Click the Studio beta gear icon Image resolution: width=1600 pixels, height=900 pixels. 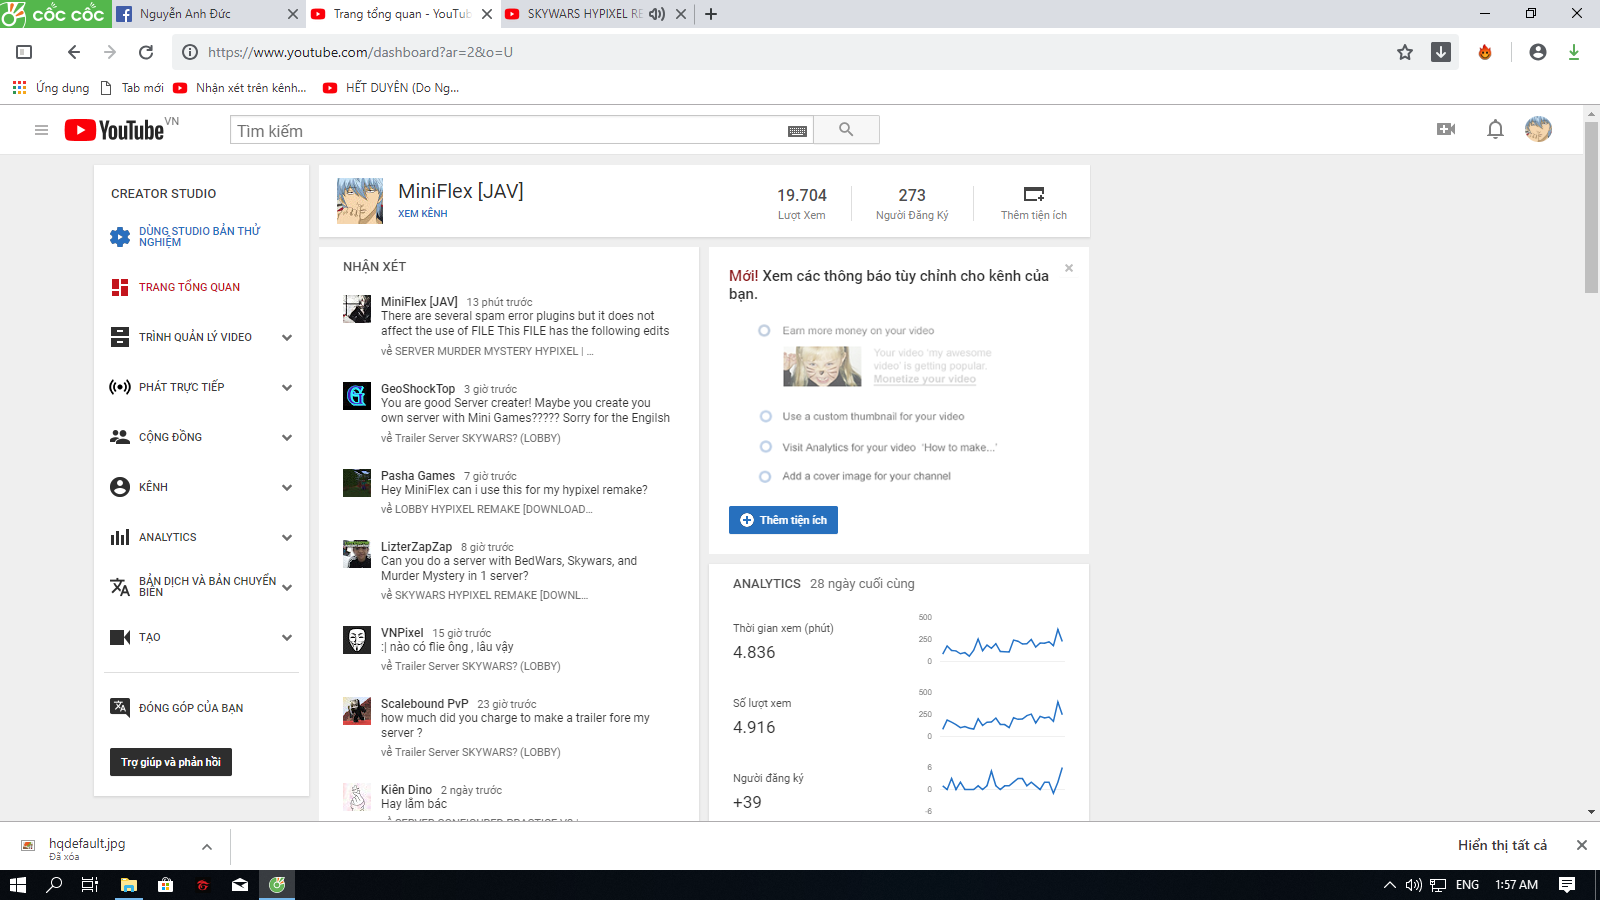120,236
